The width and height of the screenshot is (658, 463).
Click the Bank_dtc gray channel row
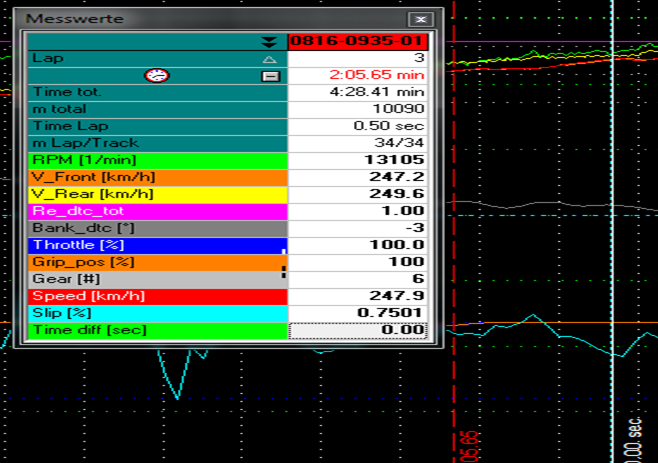pyautogui.click(x=157, y=228)
